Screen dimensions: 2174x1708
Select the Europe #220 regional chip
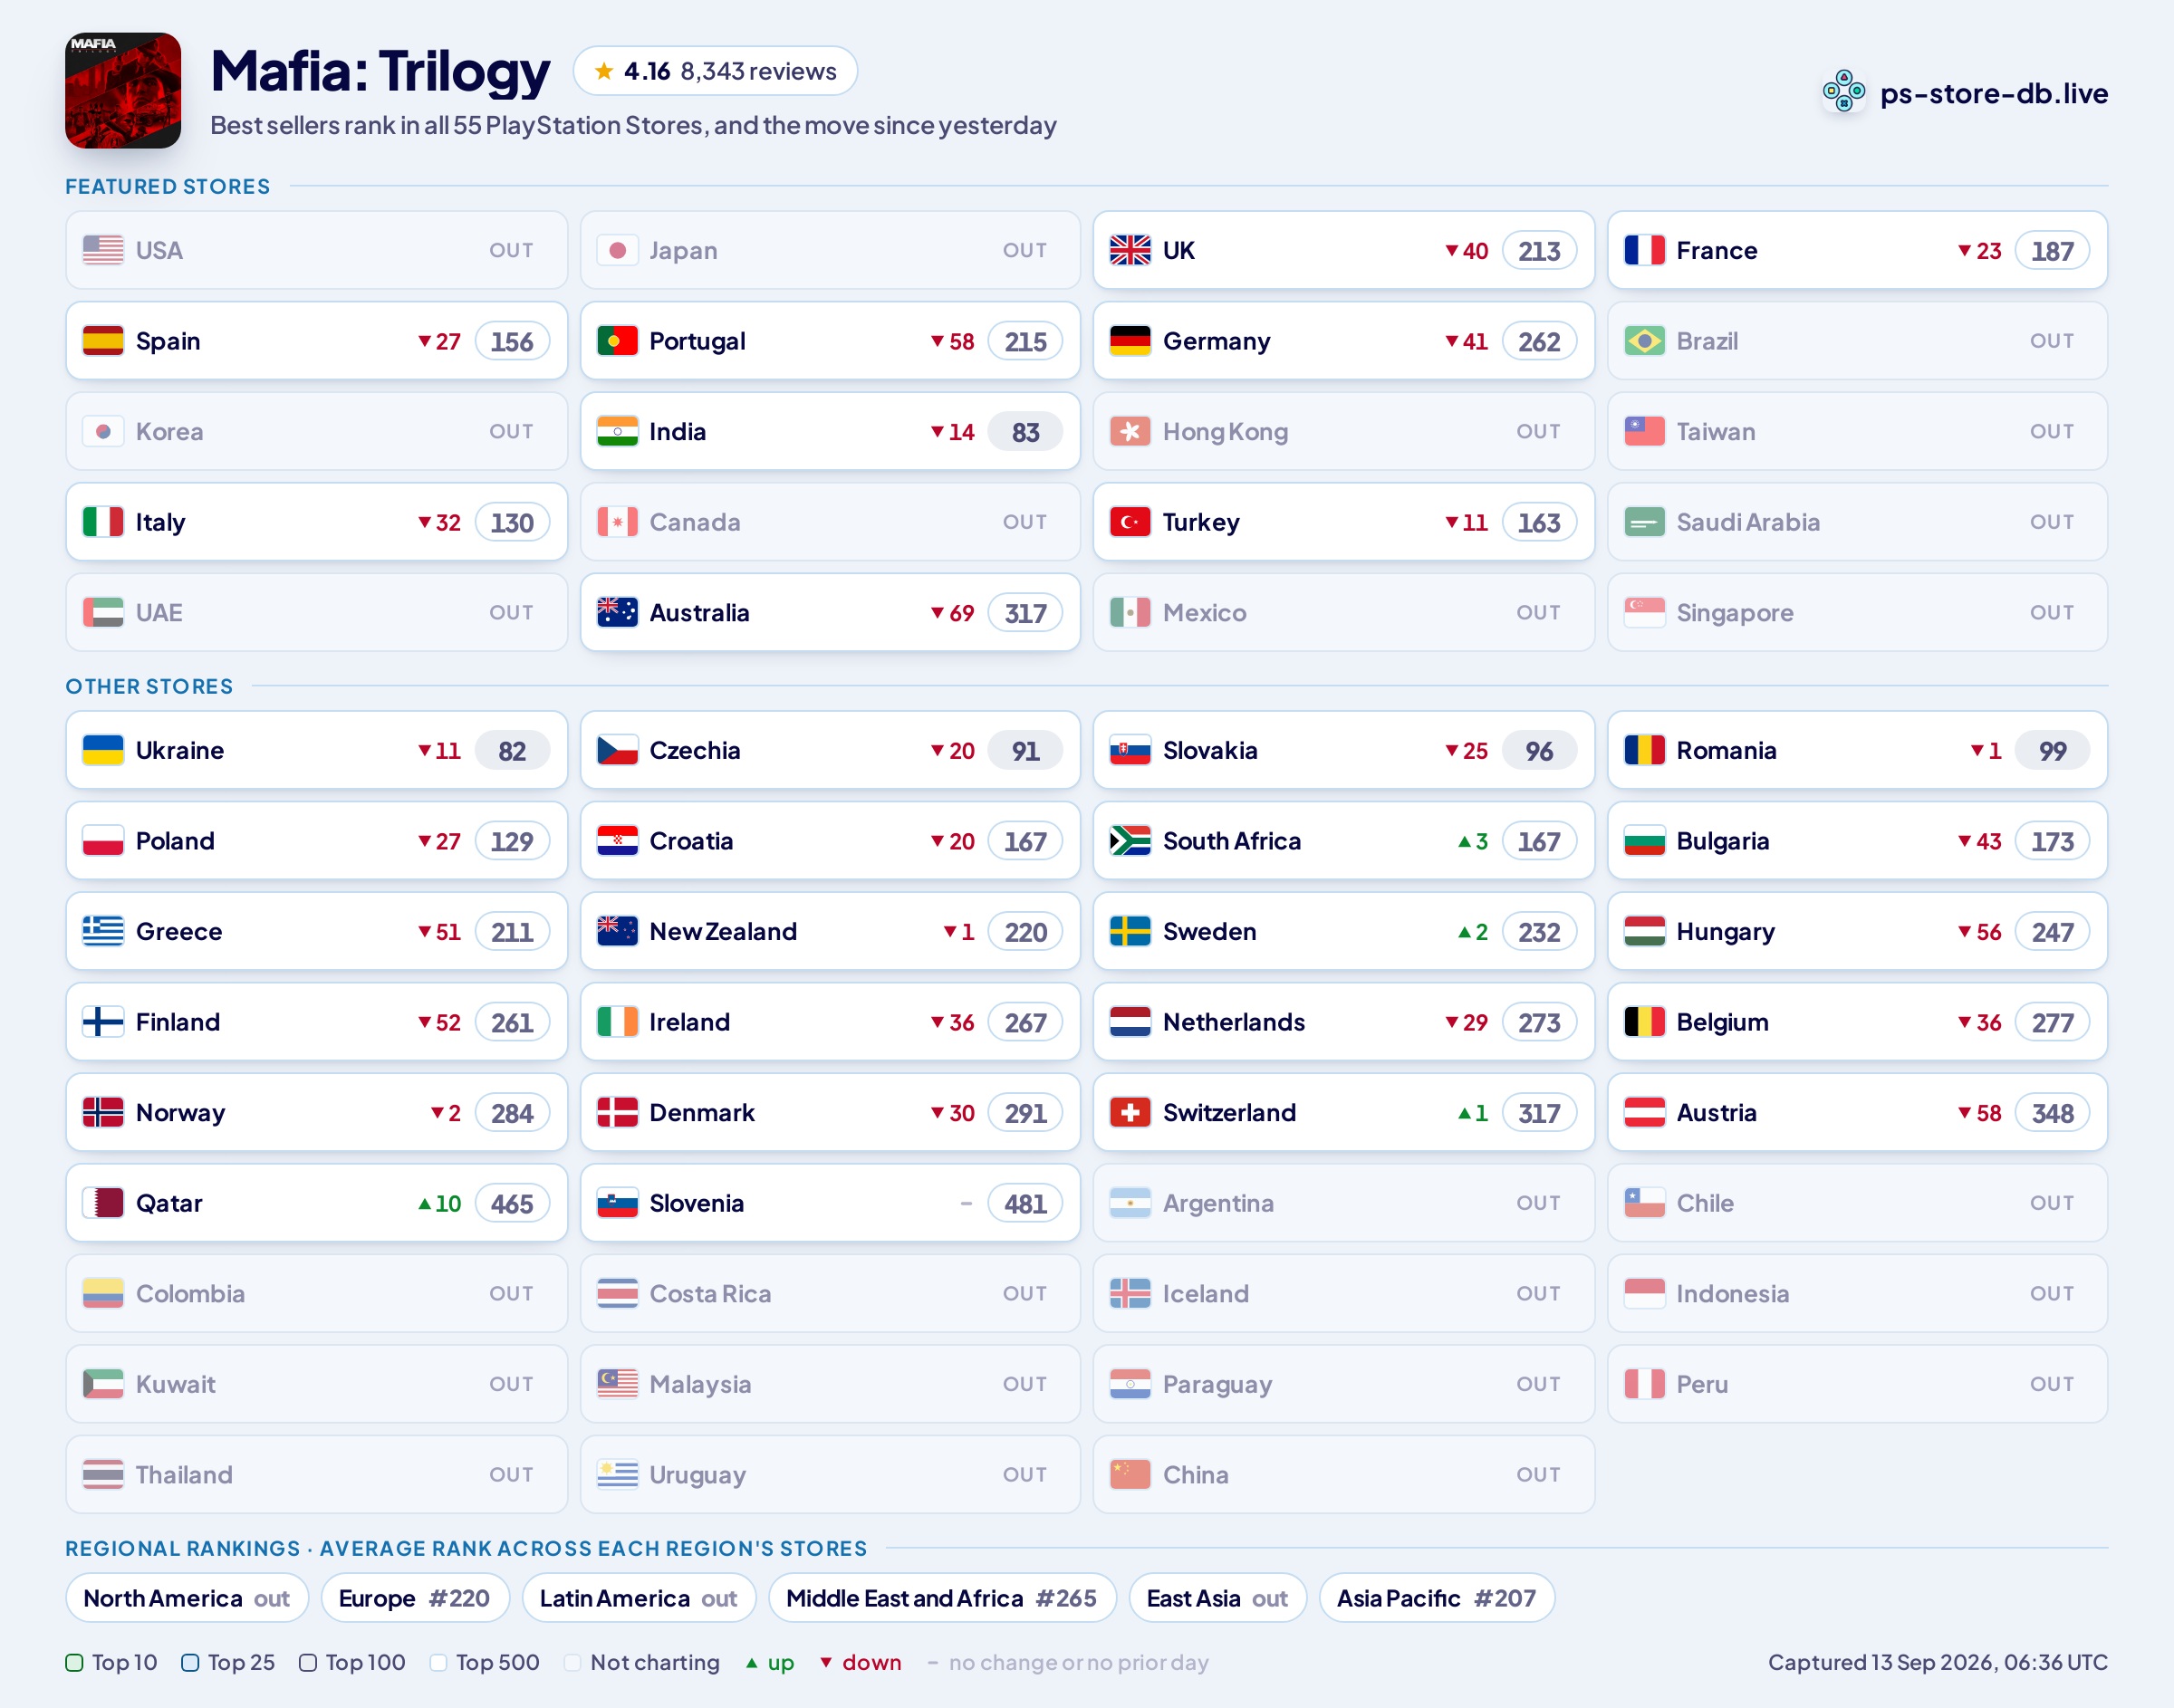pos(415,1598)
